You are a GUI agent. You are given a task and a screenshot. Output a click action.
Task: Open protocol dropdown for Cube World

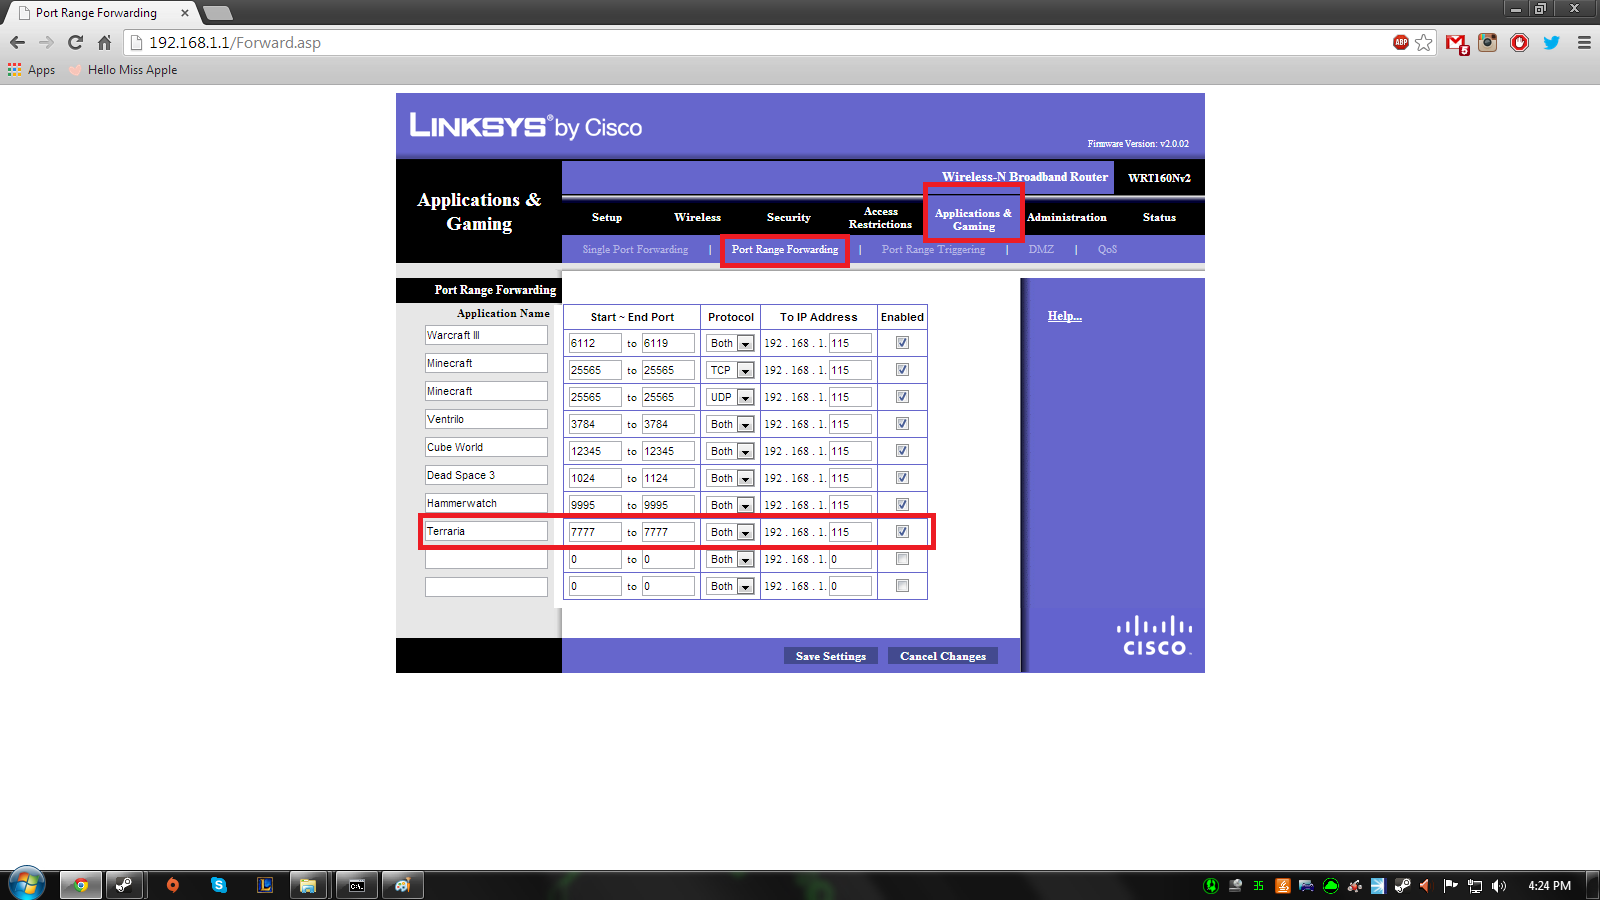[731, 451]
